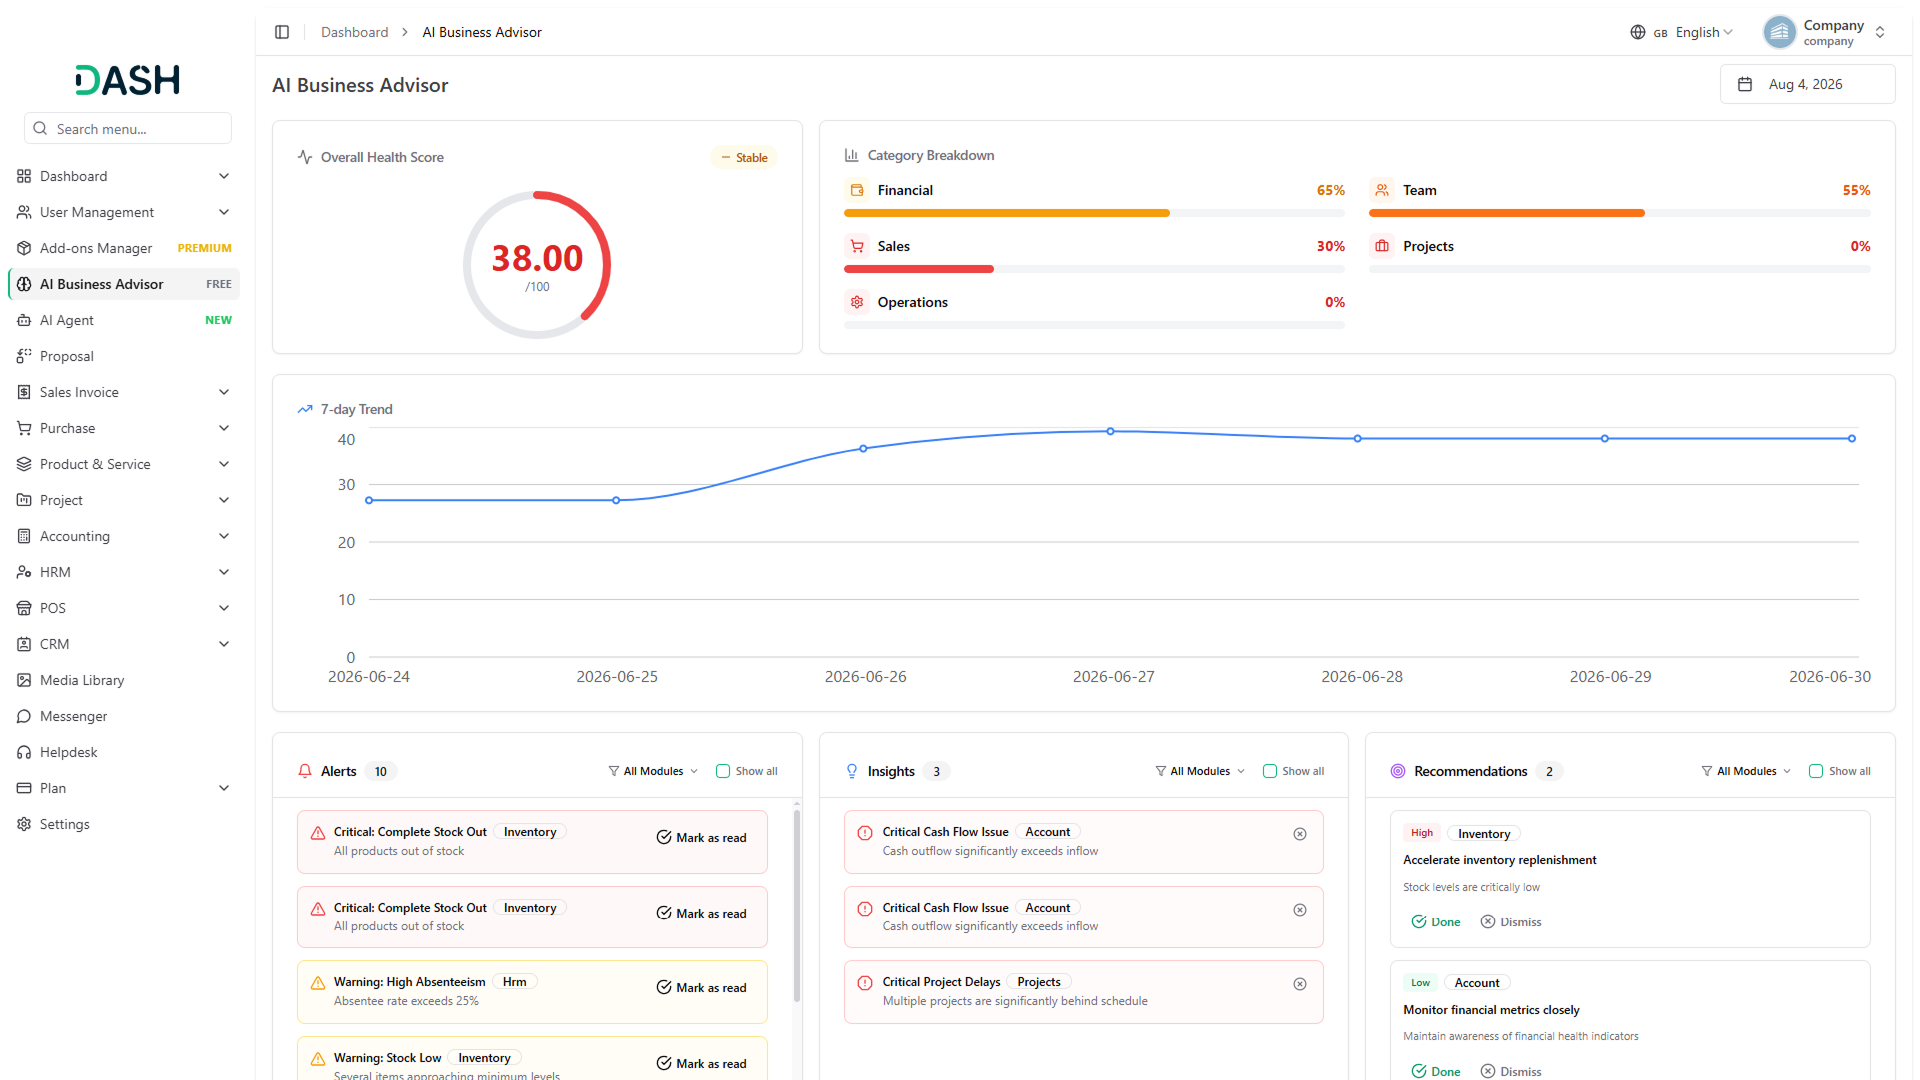The height and width of the screenshot is (1080, 1920).
Task: Click the Insights lightbulb icon
Action: click(x=852, y=771)
